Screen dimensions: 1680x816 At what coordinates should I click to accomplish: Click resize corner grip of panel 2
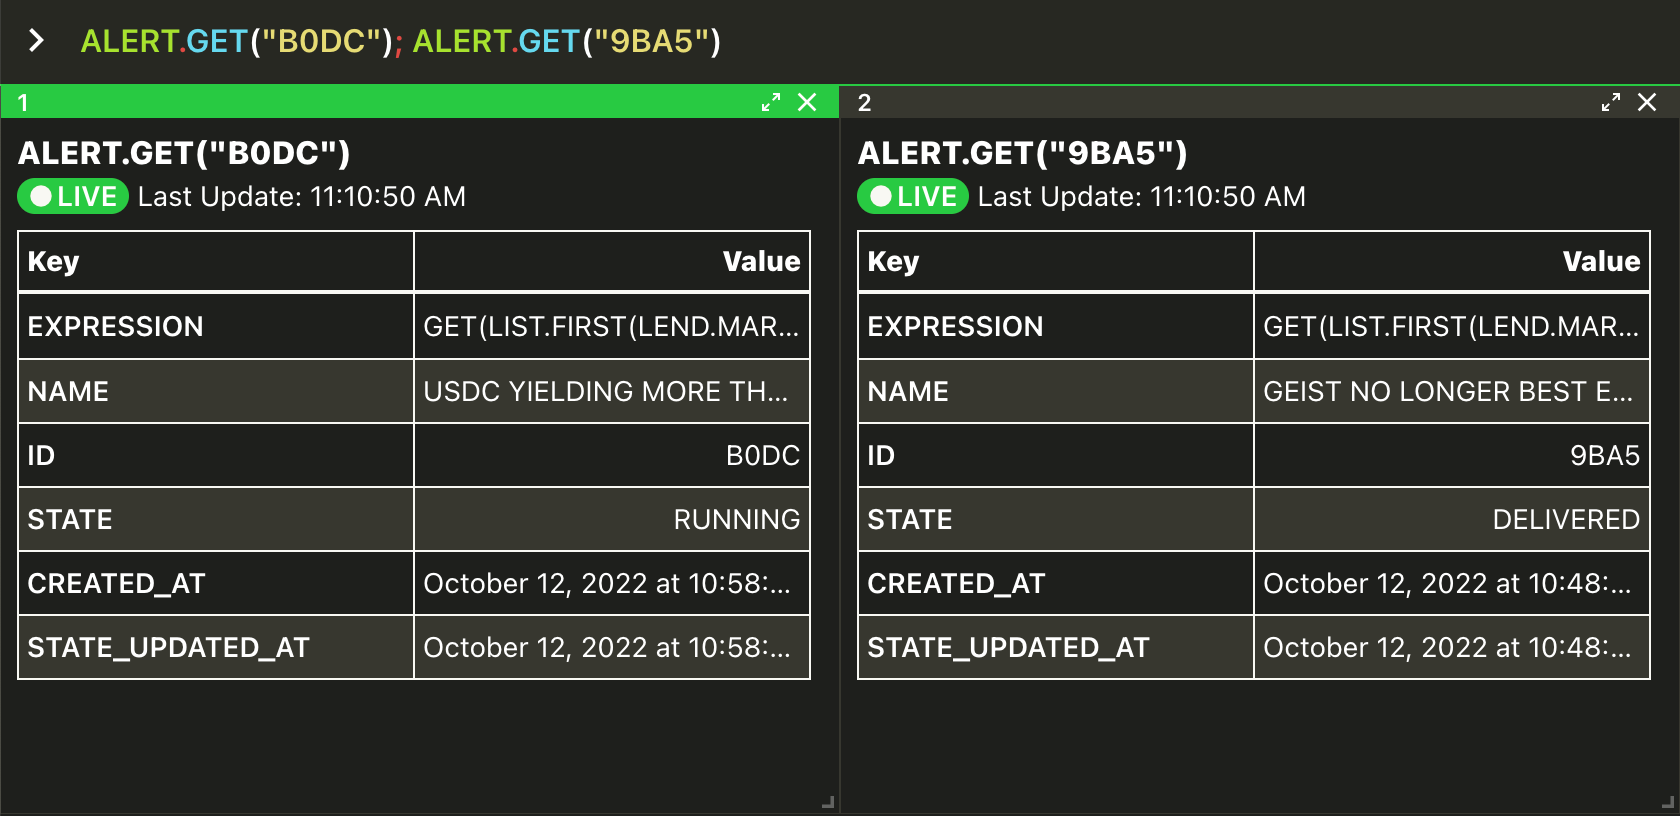point(1667,802)
